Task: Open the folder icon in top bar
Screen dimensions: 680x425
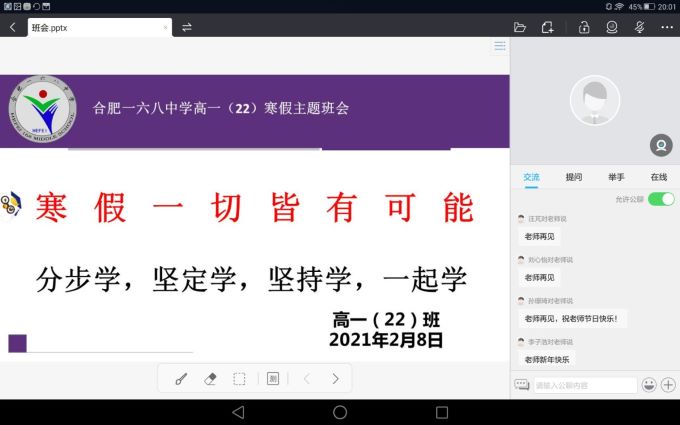Action: point(519,27)
